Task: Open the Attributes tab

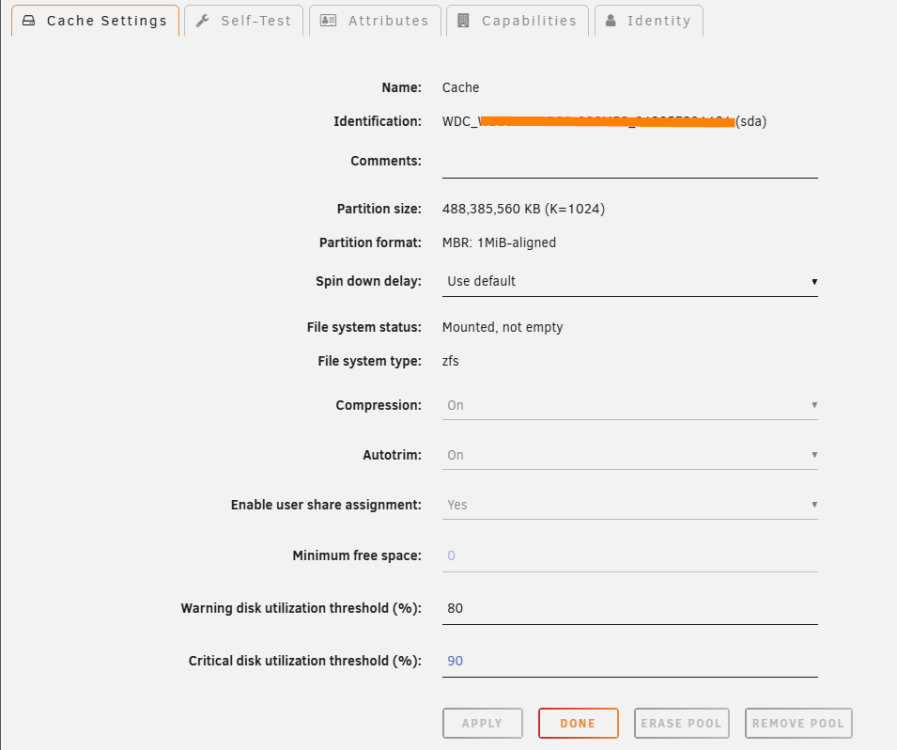Action: 375,21
